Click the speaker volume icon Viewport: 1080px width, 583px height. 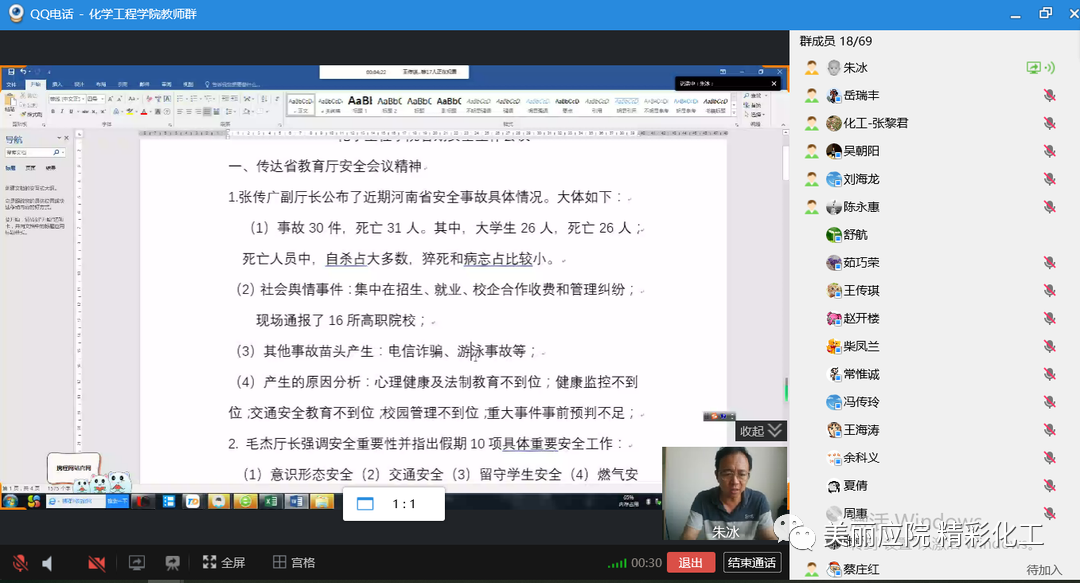point(47,563)
